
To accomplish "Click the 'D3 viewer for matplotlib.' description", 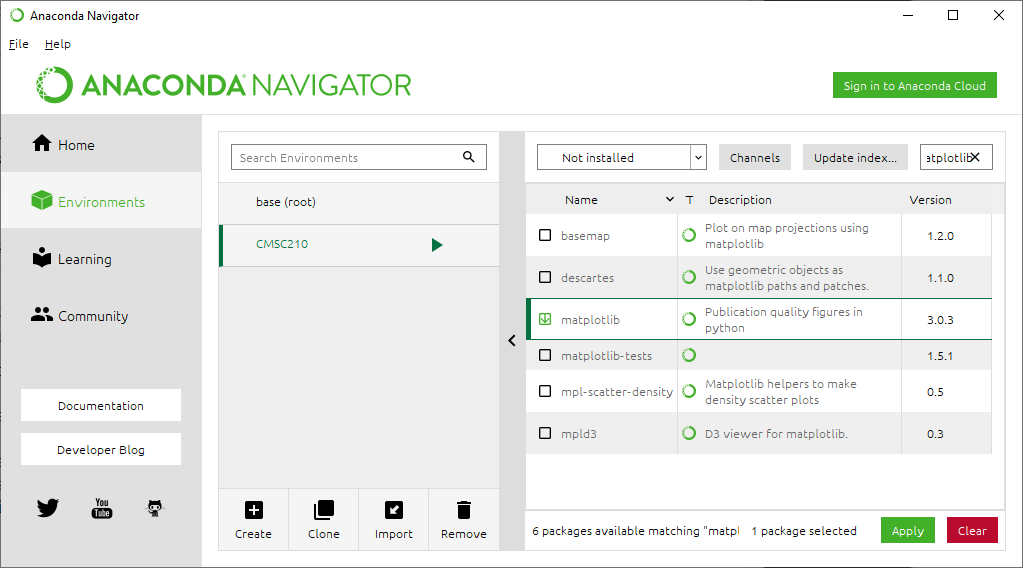I will (x=776, y=434).
